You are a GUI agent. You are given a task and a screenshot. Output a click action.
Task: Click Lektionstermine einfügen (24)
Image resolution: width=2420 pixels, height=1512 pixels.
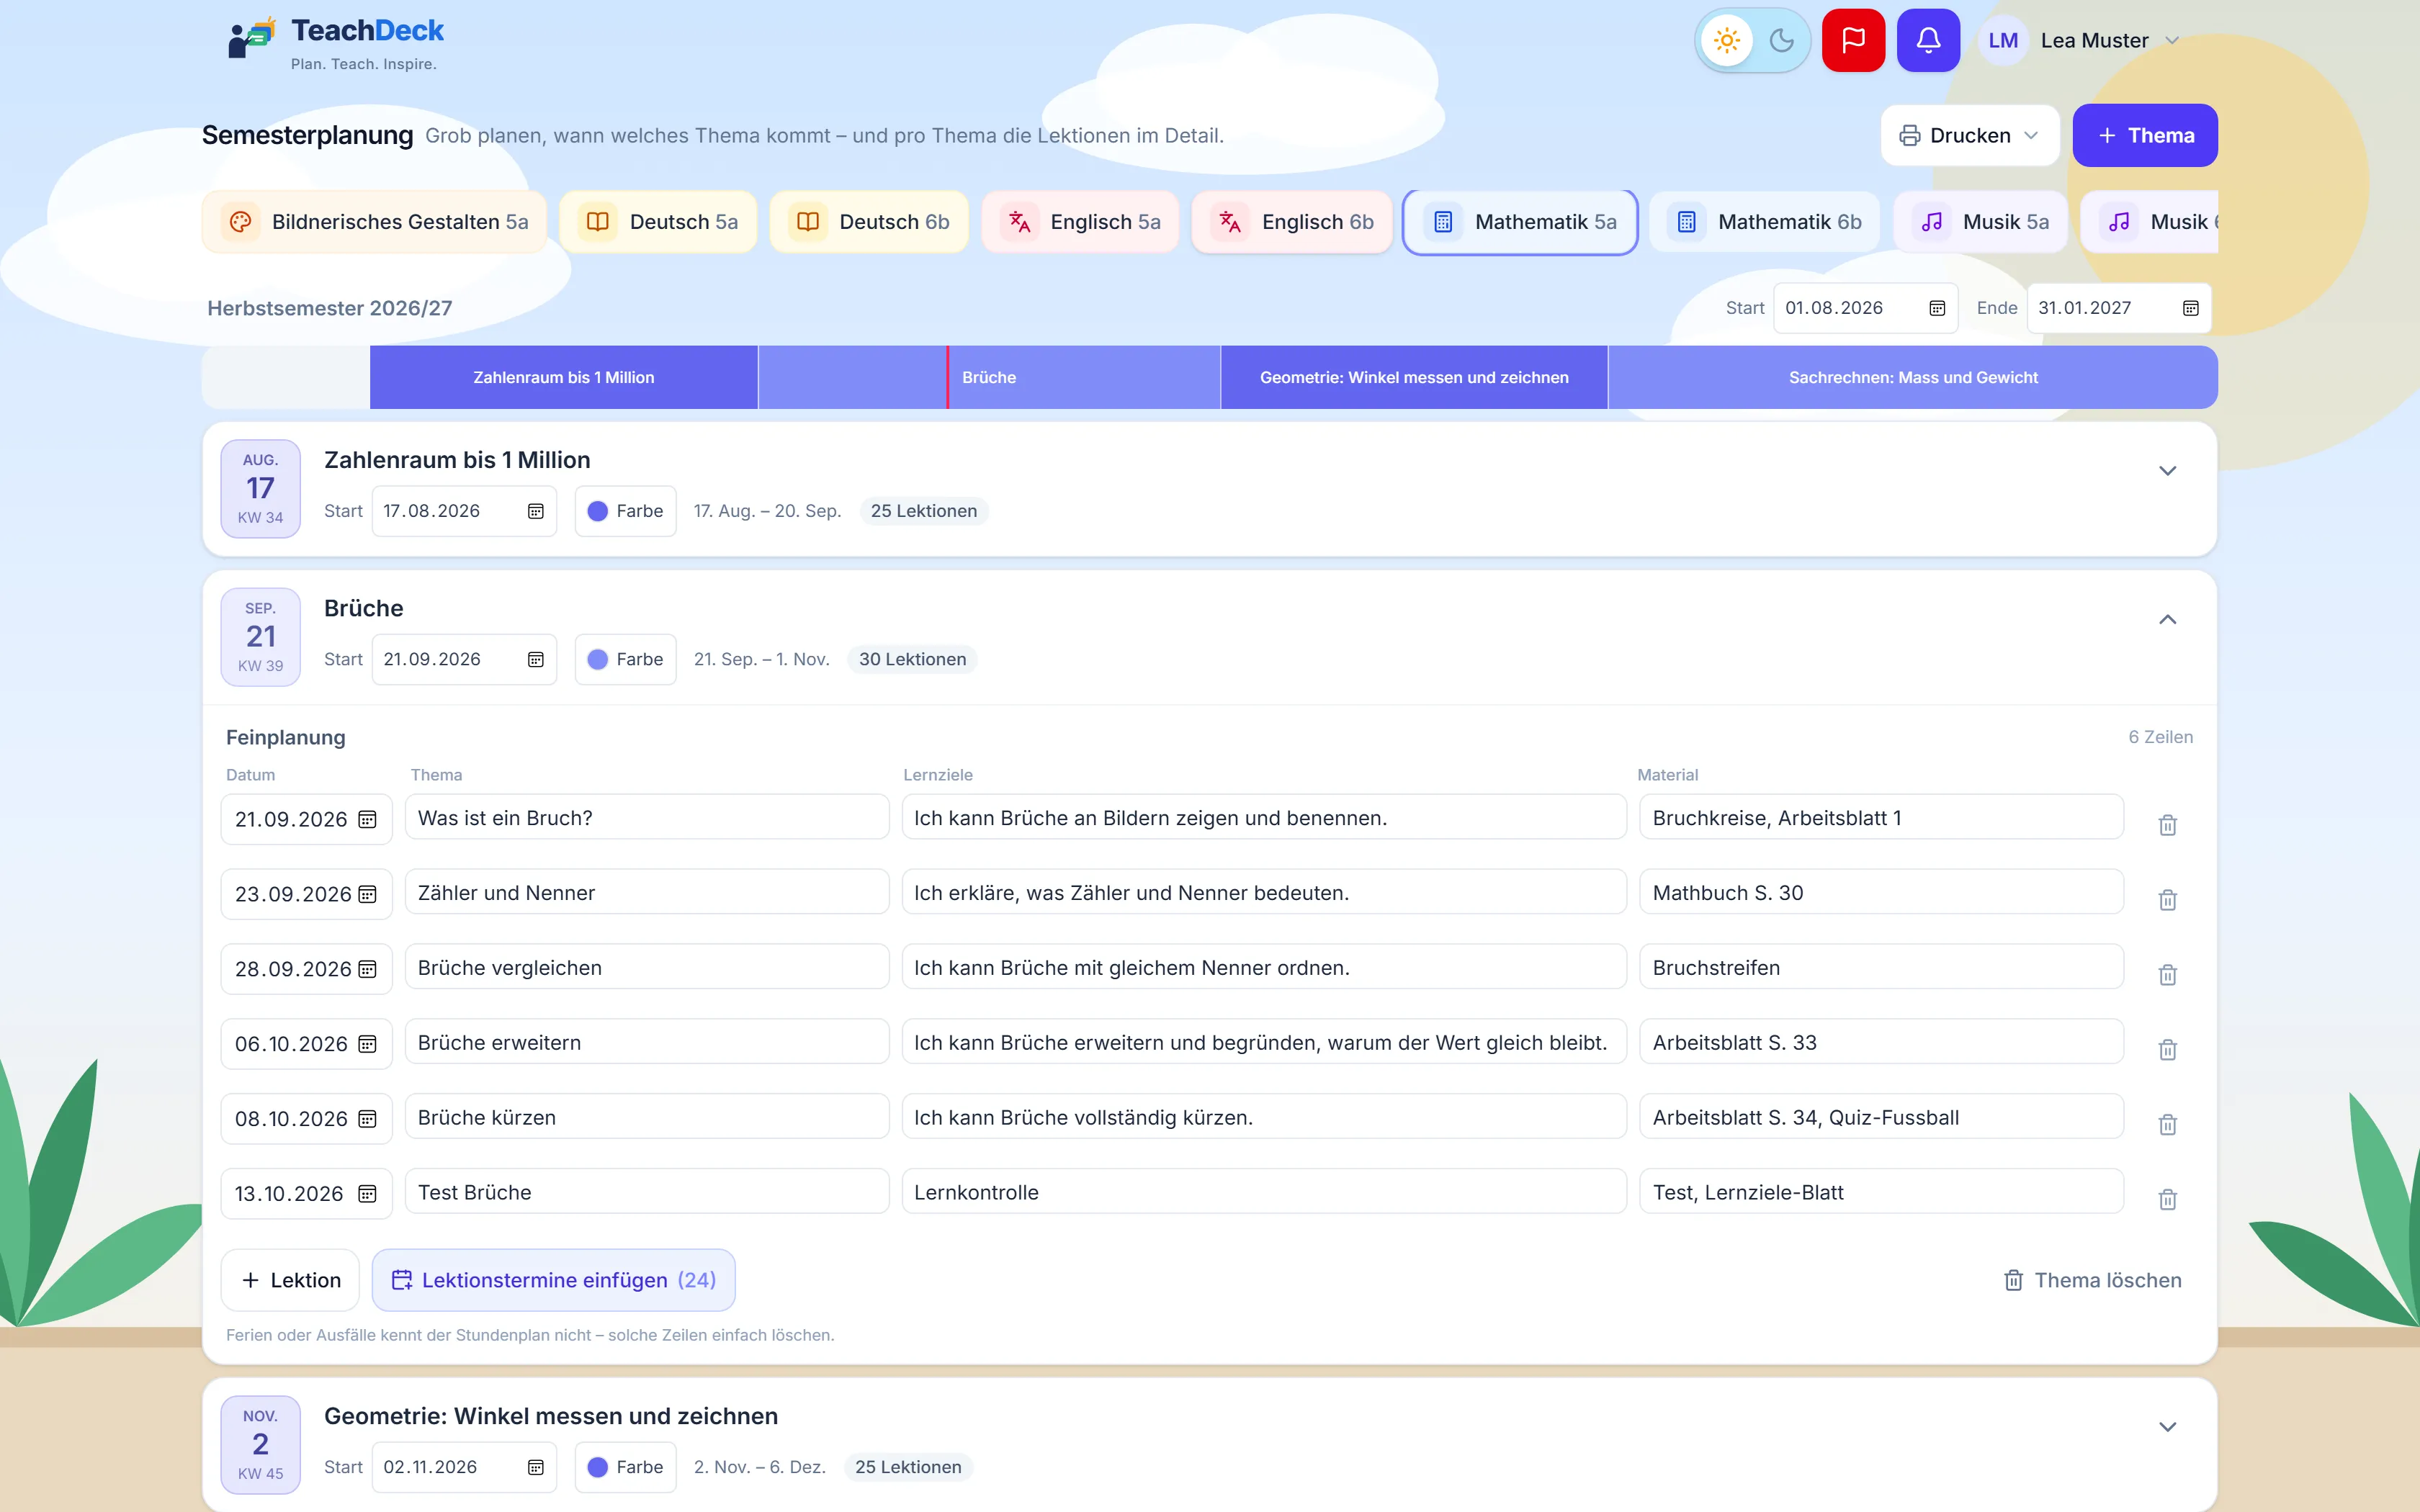[x=553, y=1280]
